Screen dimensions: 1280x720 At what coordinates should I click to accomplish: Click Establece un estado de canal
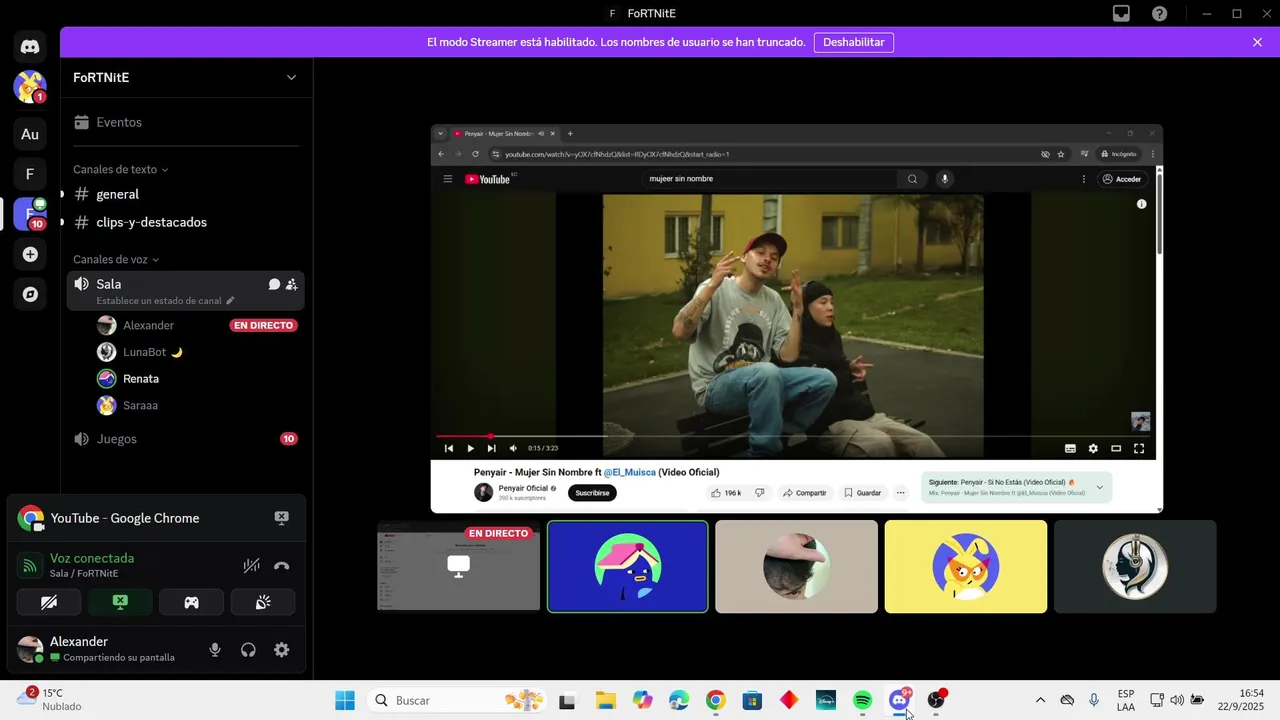166,301
